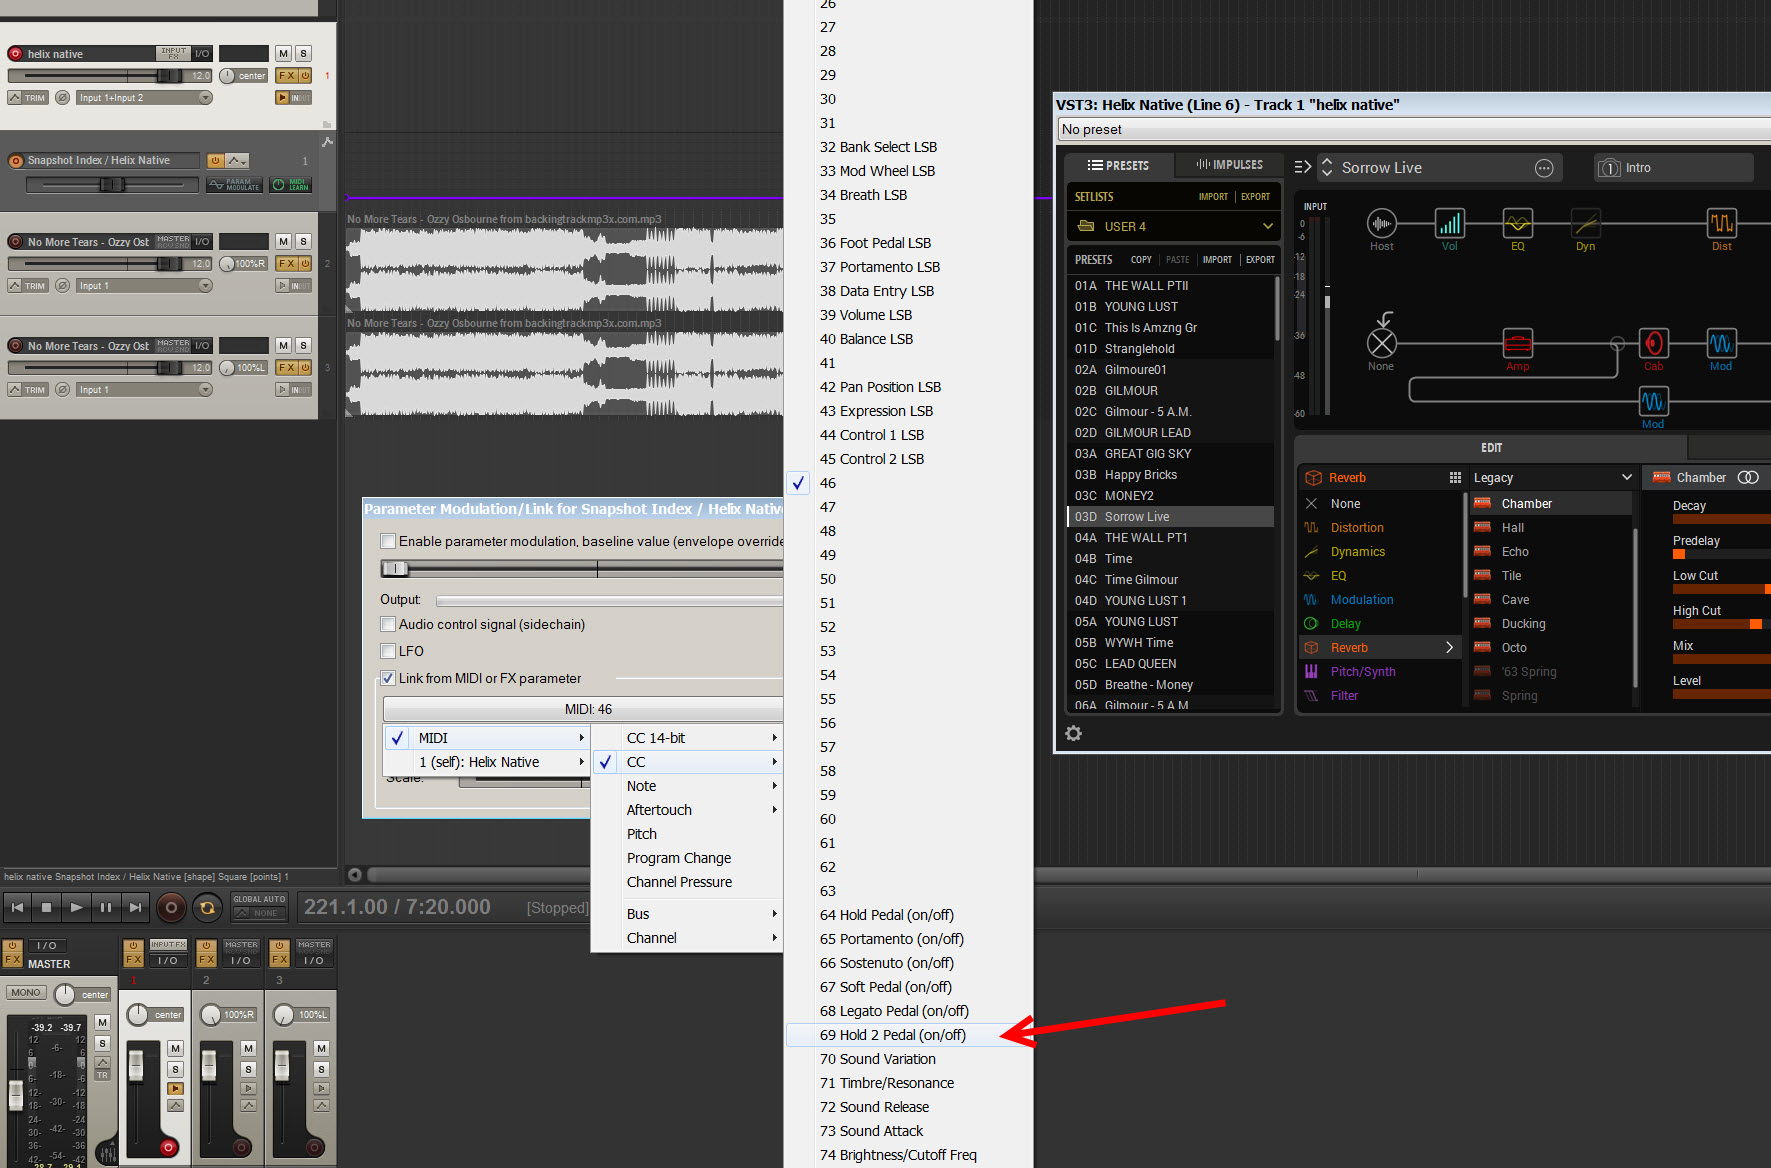Toggle bypass on Snapshot Index envelope
The height and width of the screenshot is (1168, 1771).
click(215, 161)
